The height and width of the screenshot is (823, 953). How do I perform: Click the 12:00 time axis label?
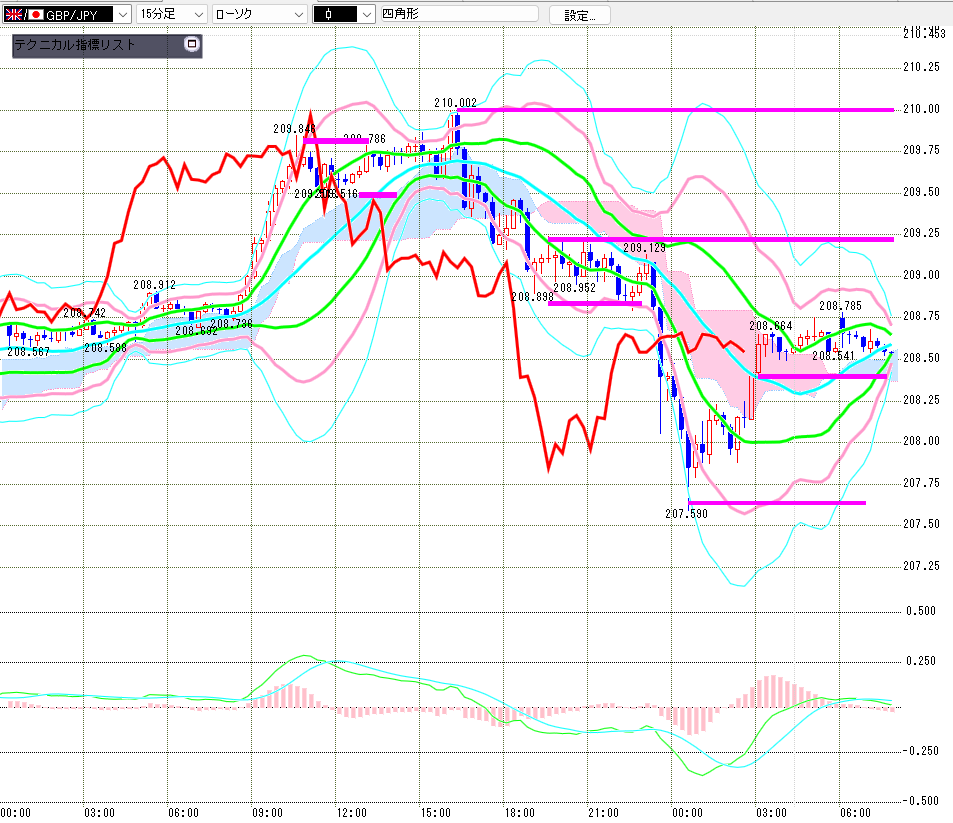click(x=351, y=813)
